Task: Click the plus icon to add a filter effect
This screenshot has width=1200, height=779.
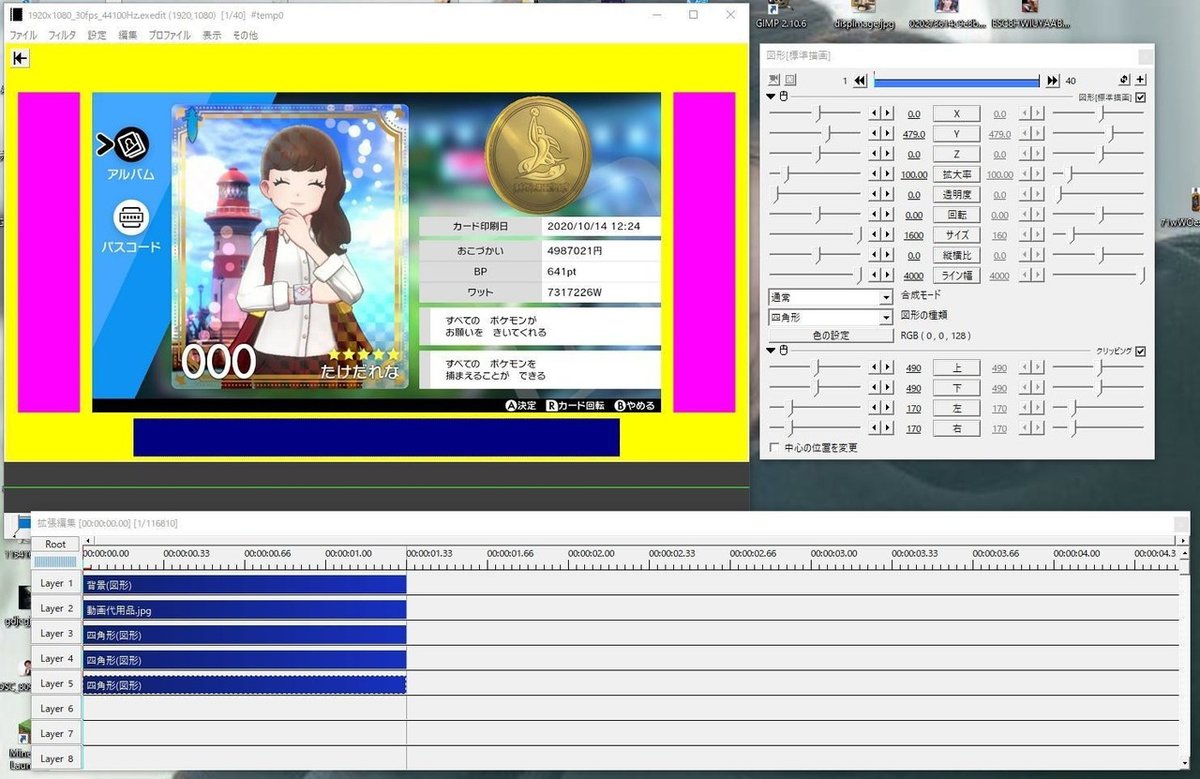Action: pos(1139,80)
